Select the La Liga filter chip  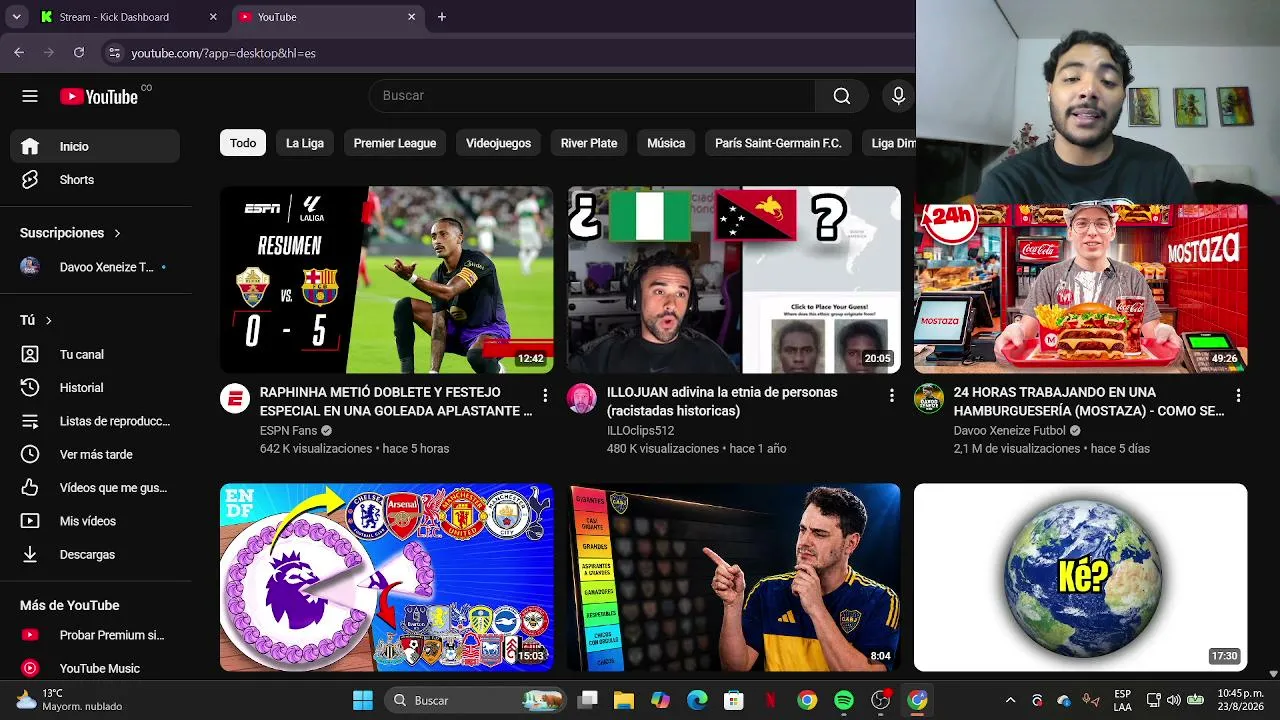point(305,143)
